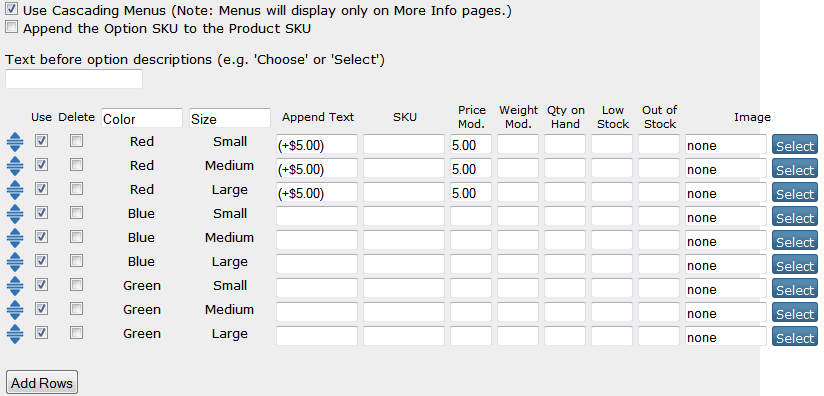Click reorder arrows for Blue Small row
Screen dimensions: 824x396
coord(15,215)
